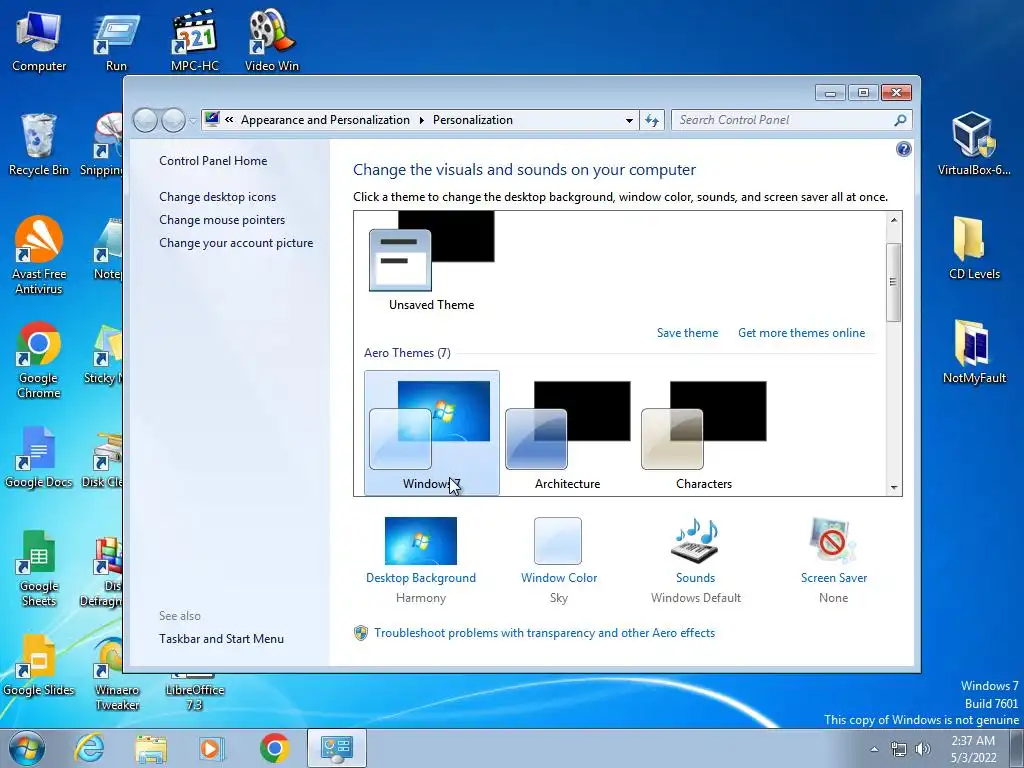Click the network tray icon
The width and height of the screenshot is (1024, 768).
[x=899, y=749]
